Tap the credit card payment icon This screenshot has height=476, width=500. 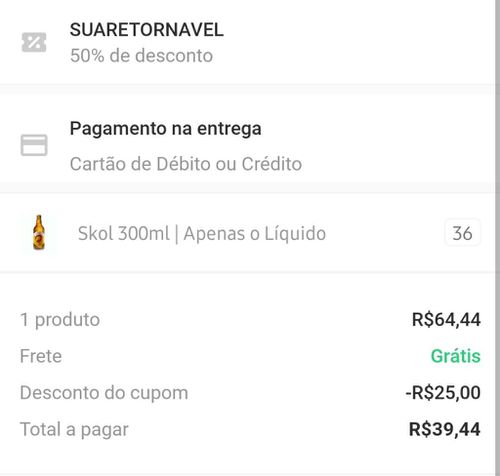(34, 145)
